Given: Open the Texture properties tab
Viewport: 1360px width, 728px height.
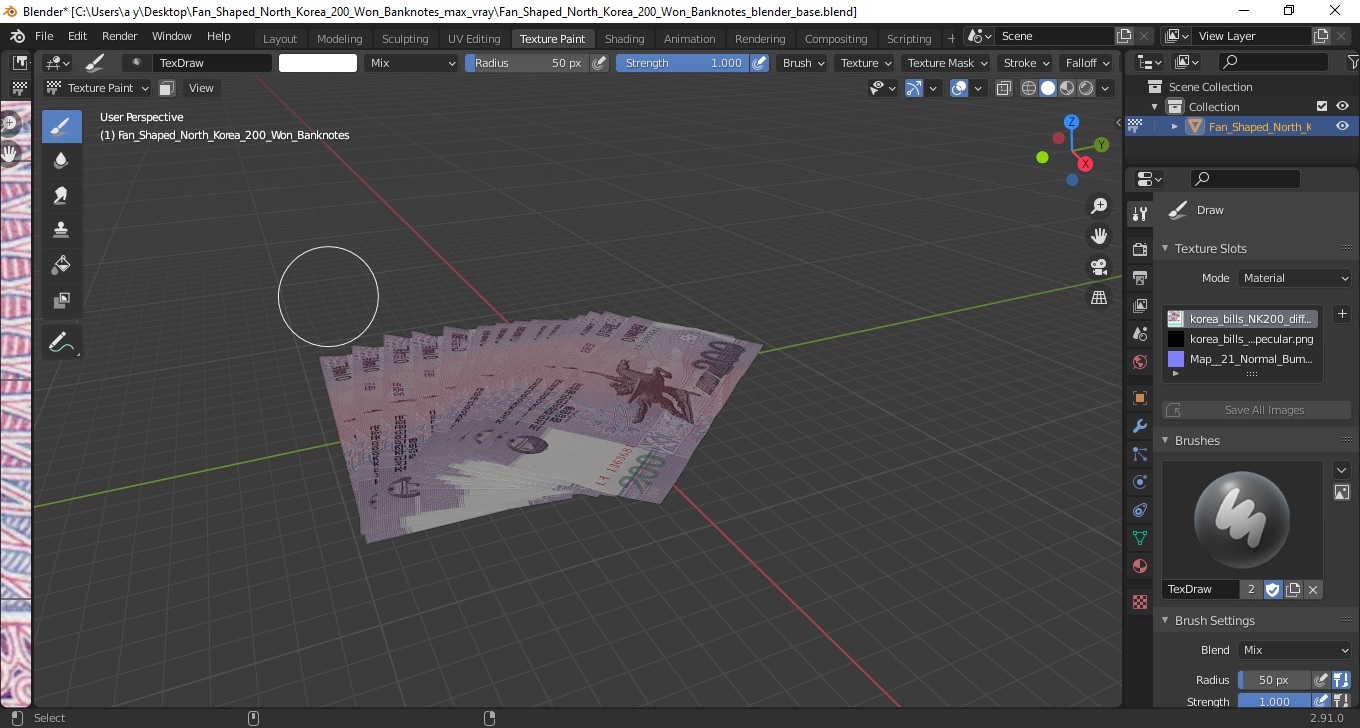Looking at the screenshot, I should click(x=1139, y=602).
